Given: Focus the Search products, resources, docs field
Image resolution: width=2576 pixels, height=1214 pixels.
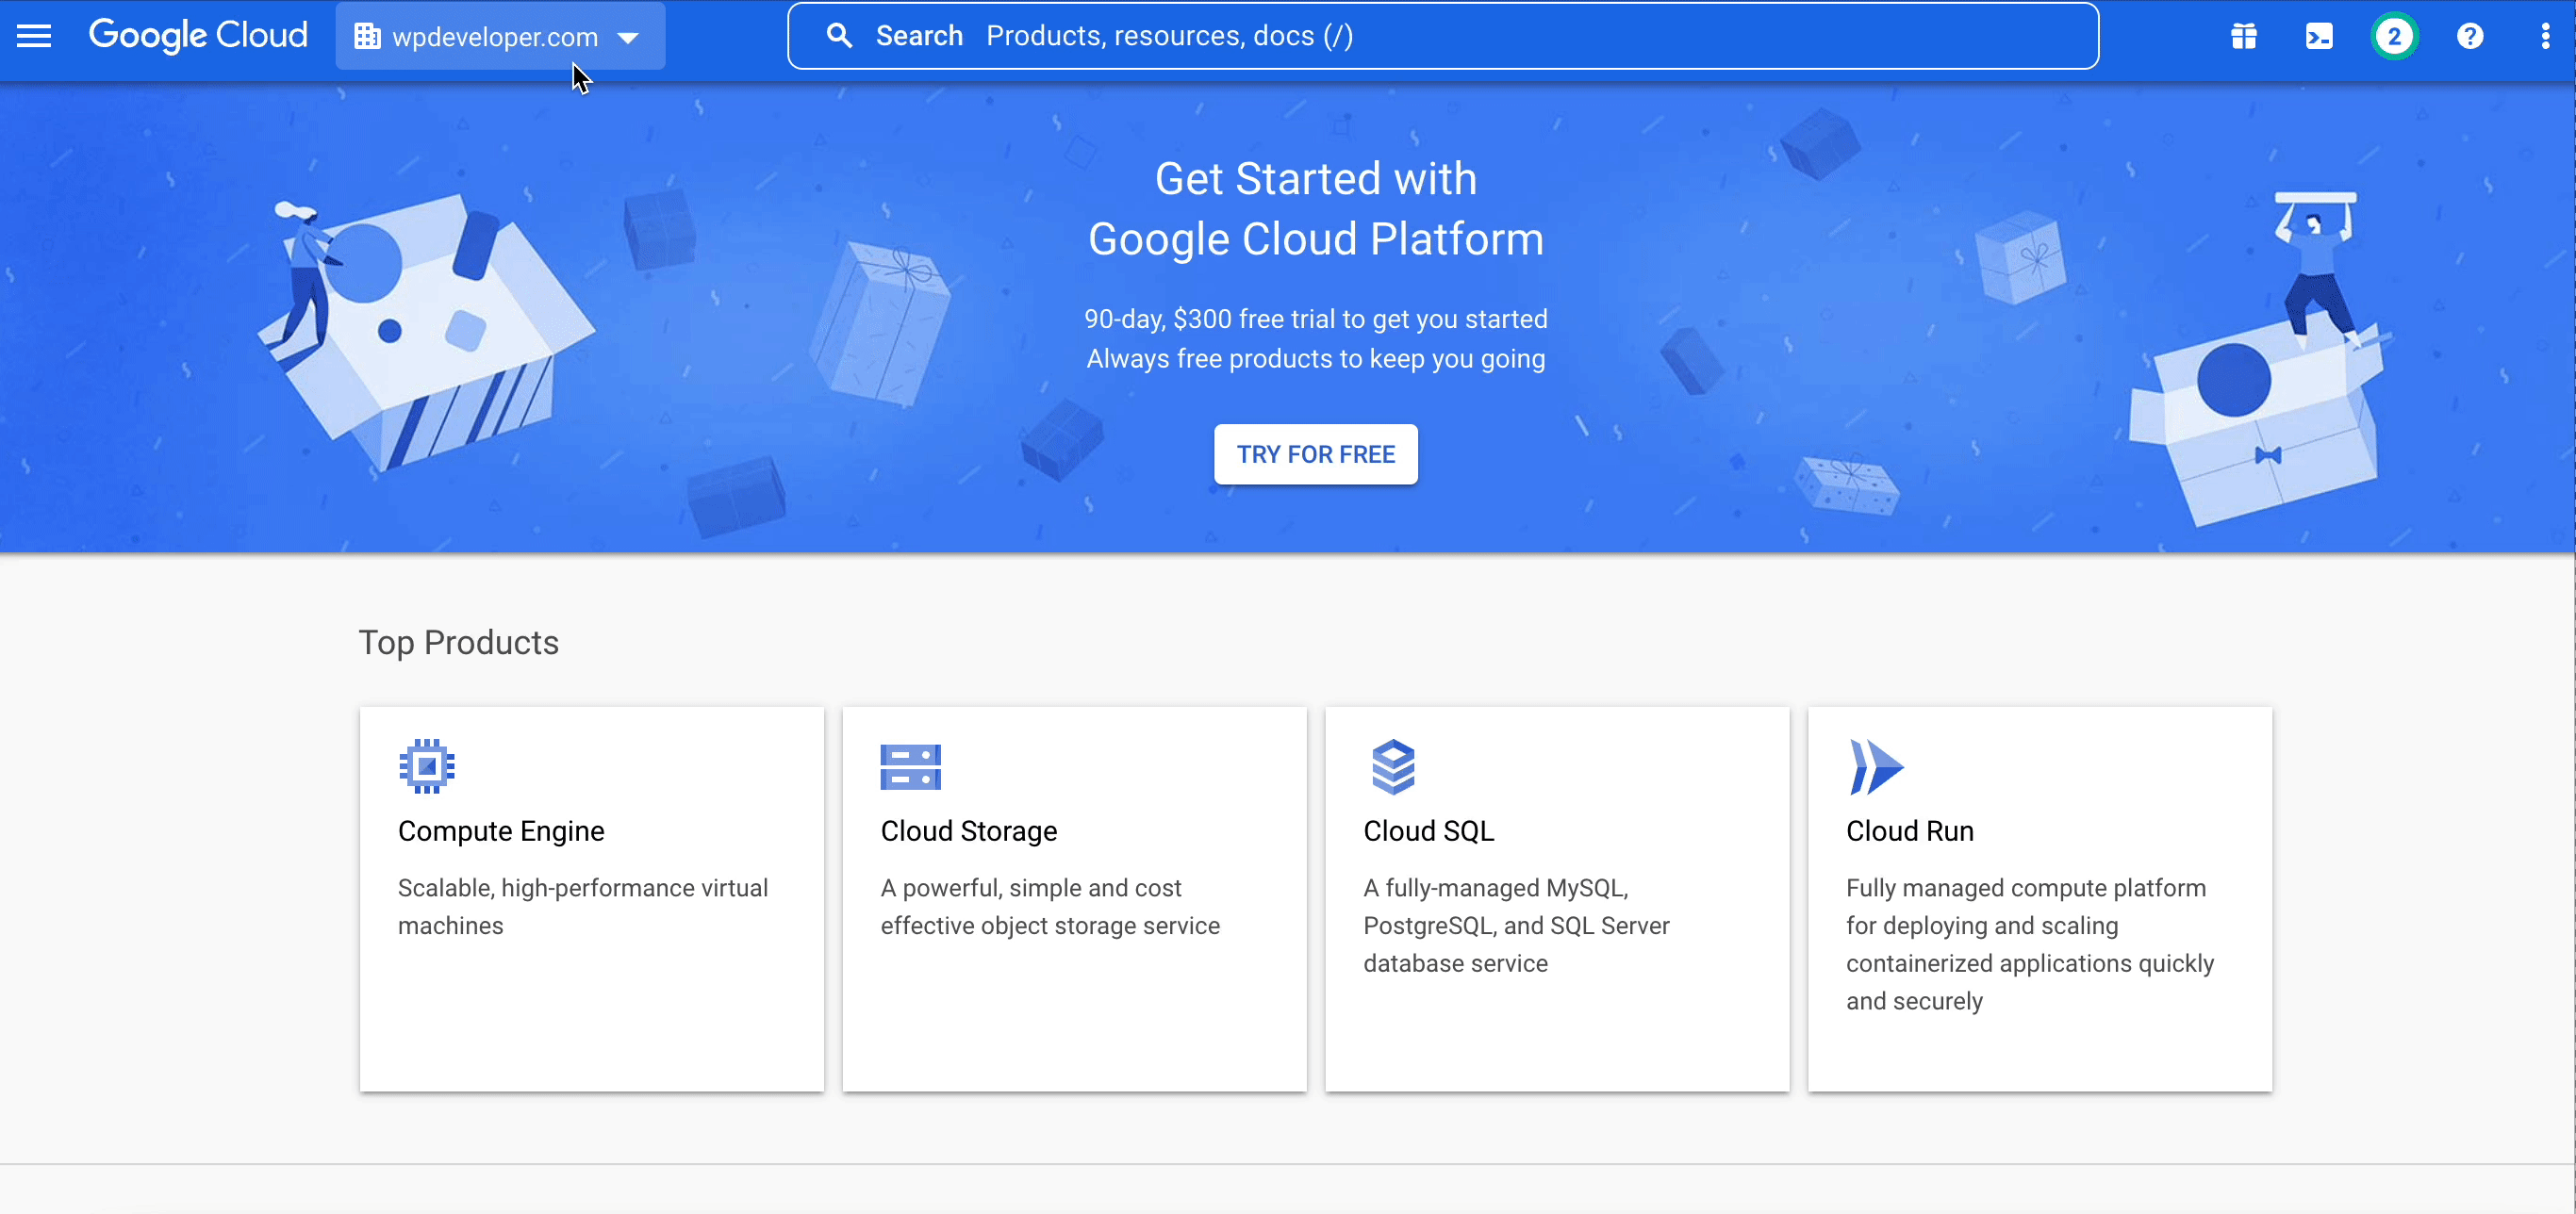Looking at the screenshot, I should (x=1442, y=36).
